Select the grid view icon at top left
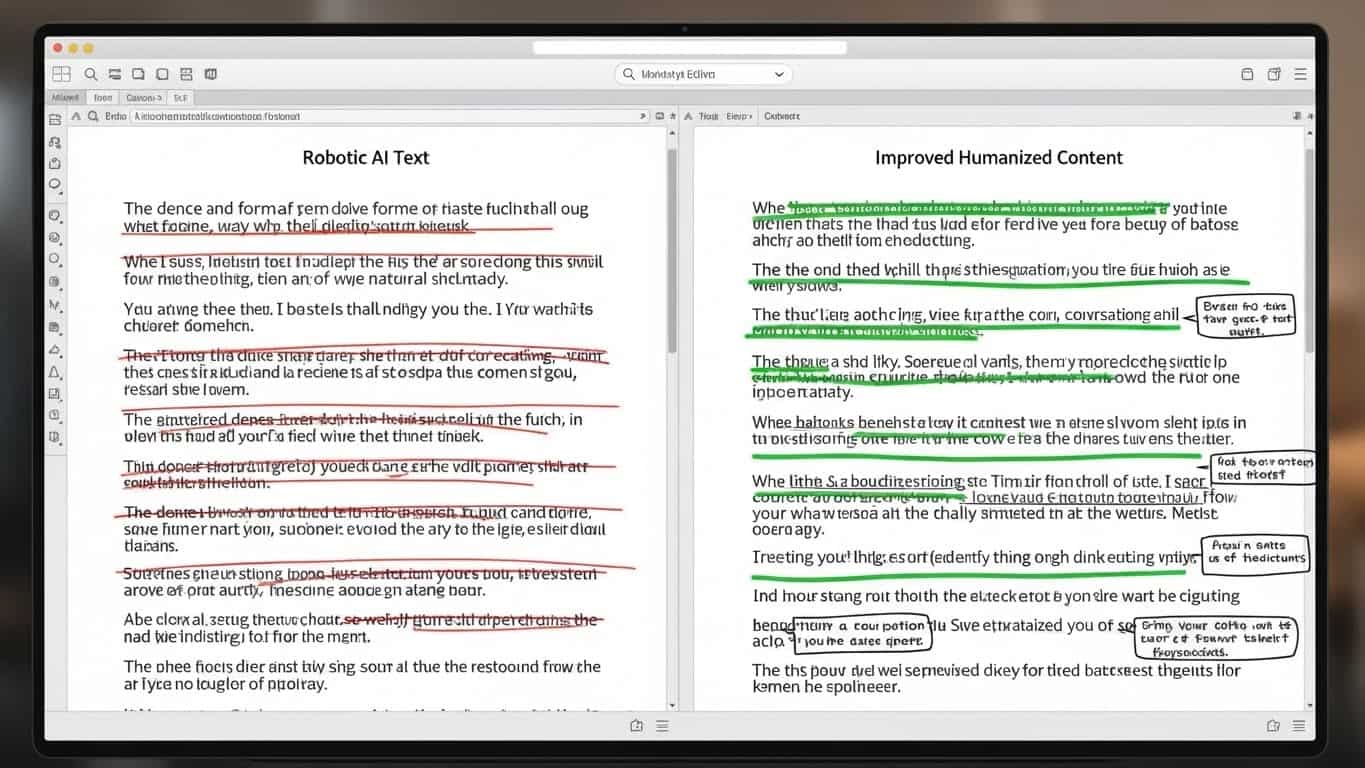The width and height of the screenshot is (1365, 768). 61,74
